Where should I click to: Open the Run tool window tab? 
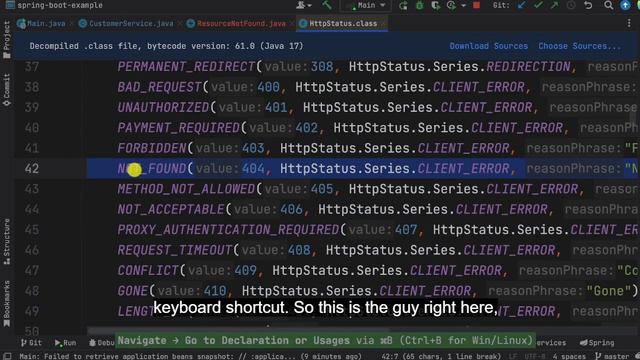point(65,343)
